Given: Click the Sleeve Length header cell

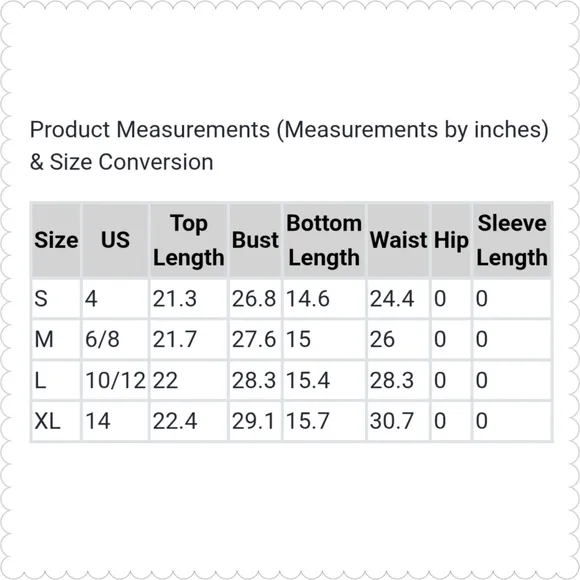Looking at the screenshot, I should point(512,240).
